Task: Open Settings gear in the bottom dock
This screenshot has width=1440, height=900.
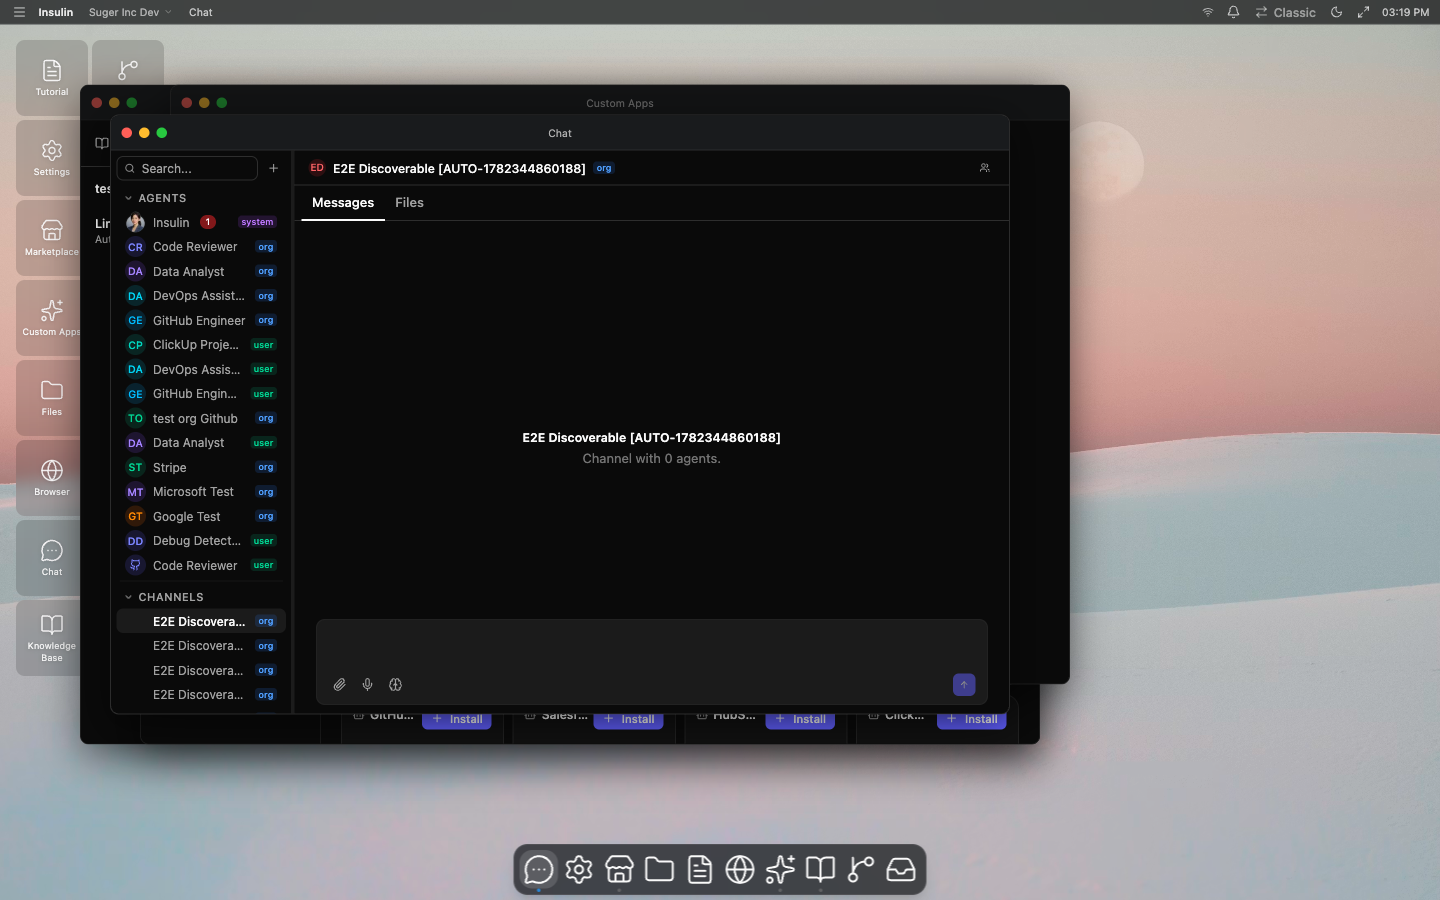Action: [x=579, y=869]
